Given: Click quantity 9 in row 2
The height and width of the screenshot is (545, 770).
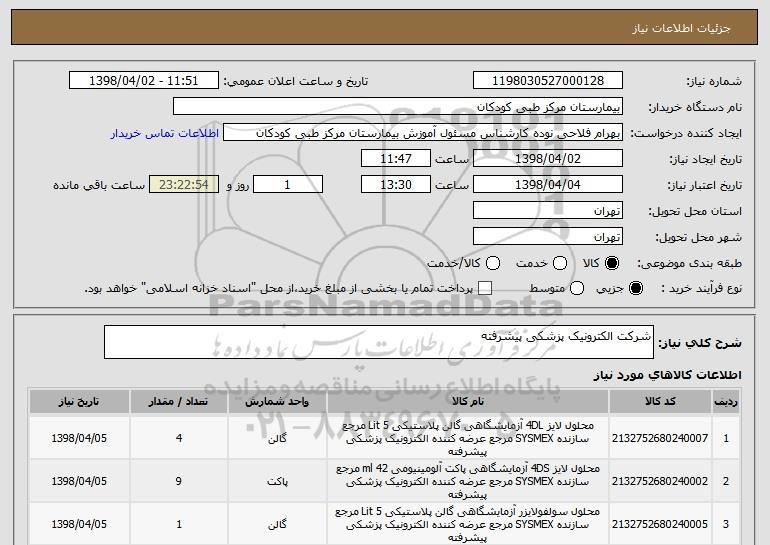Looking at the screenshot, I should [x=179, y=481].
